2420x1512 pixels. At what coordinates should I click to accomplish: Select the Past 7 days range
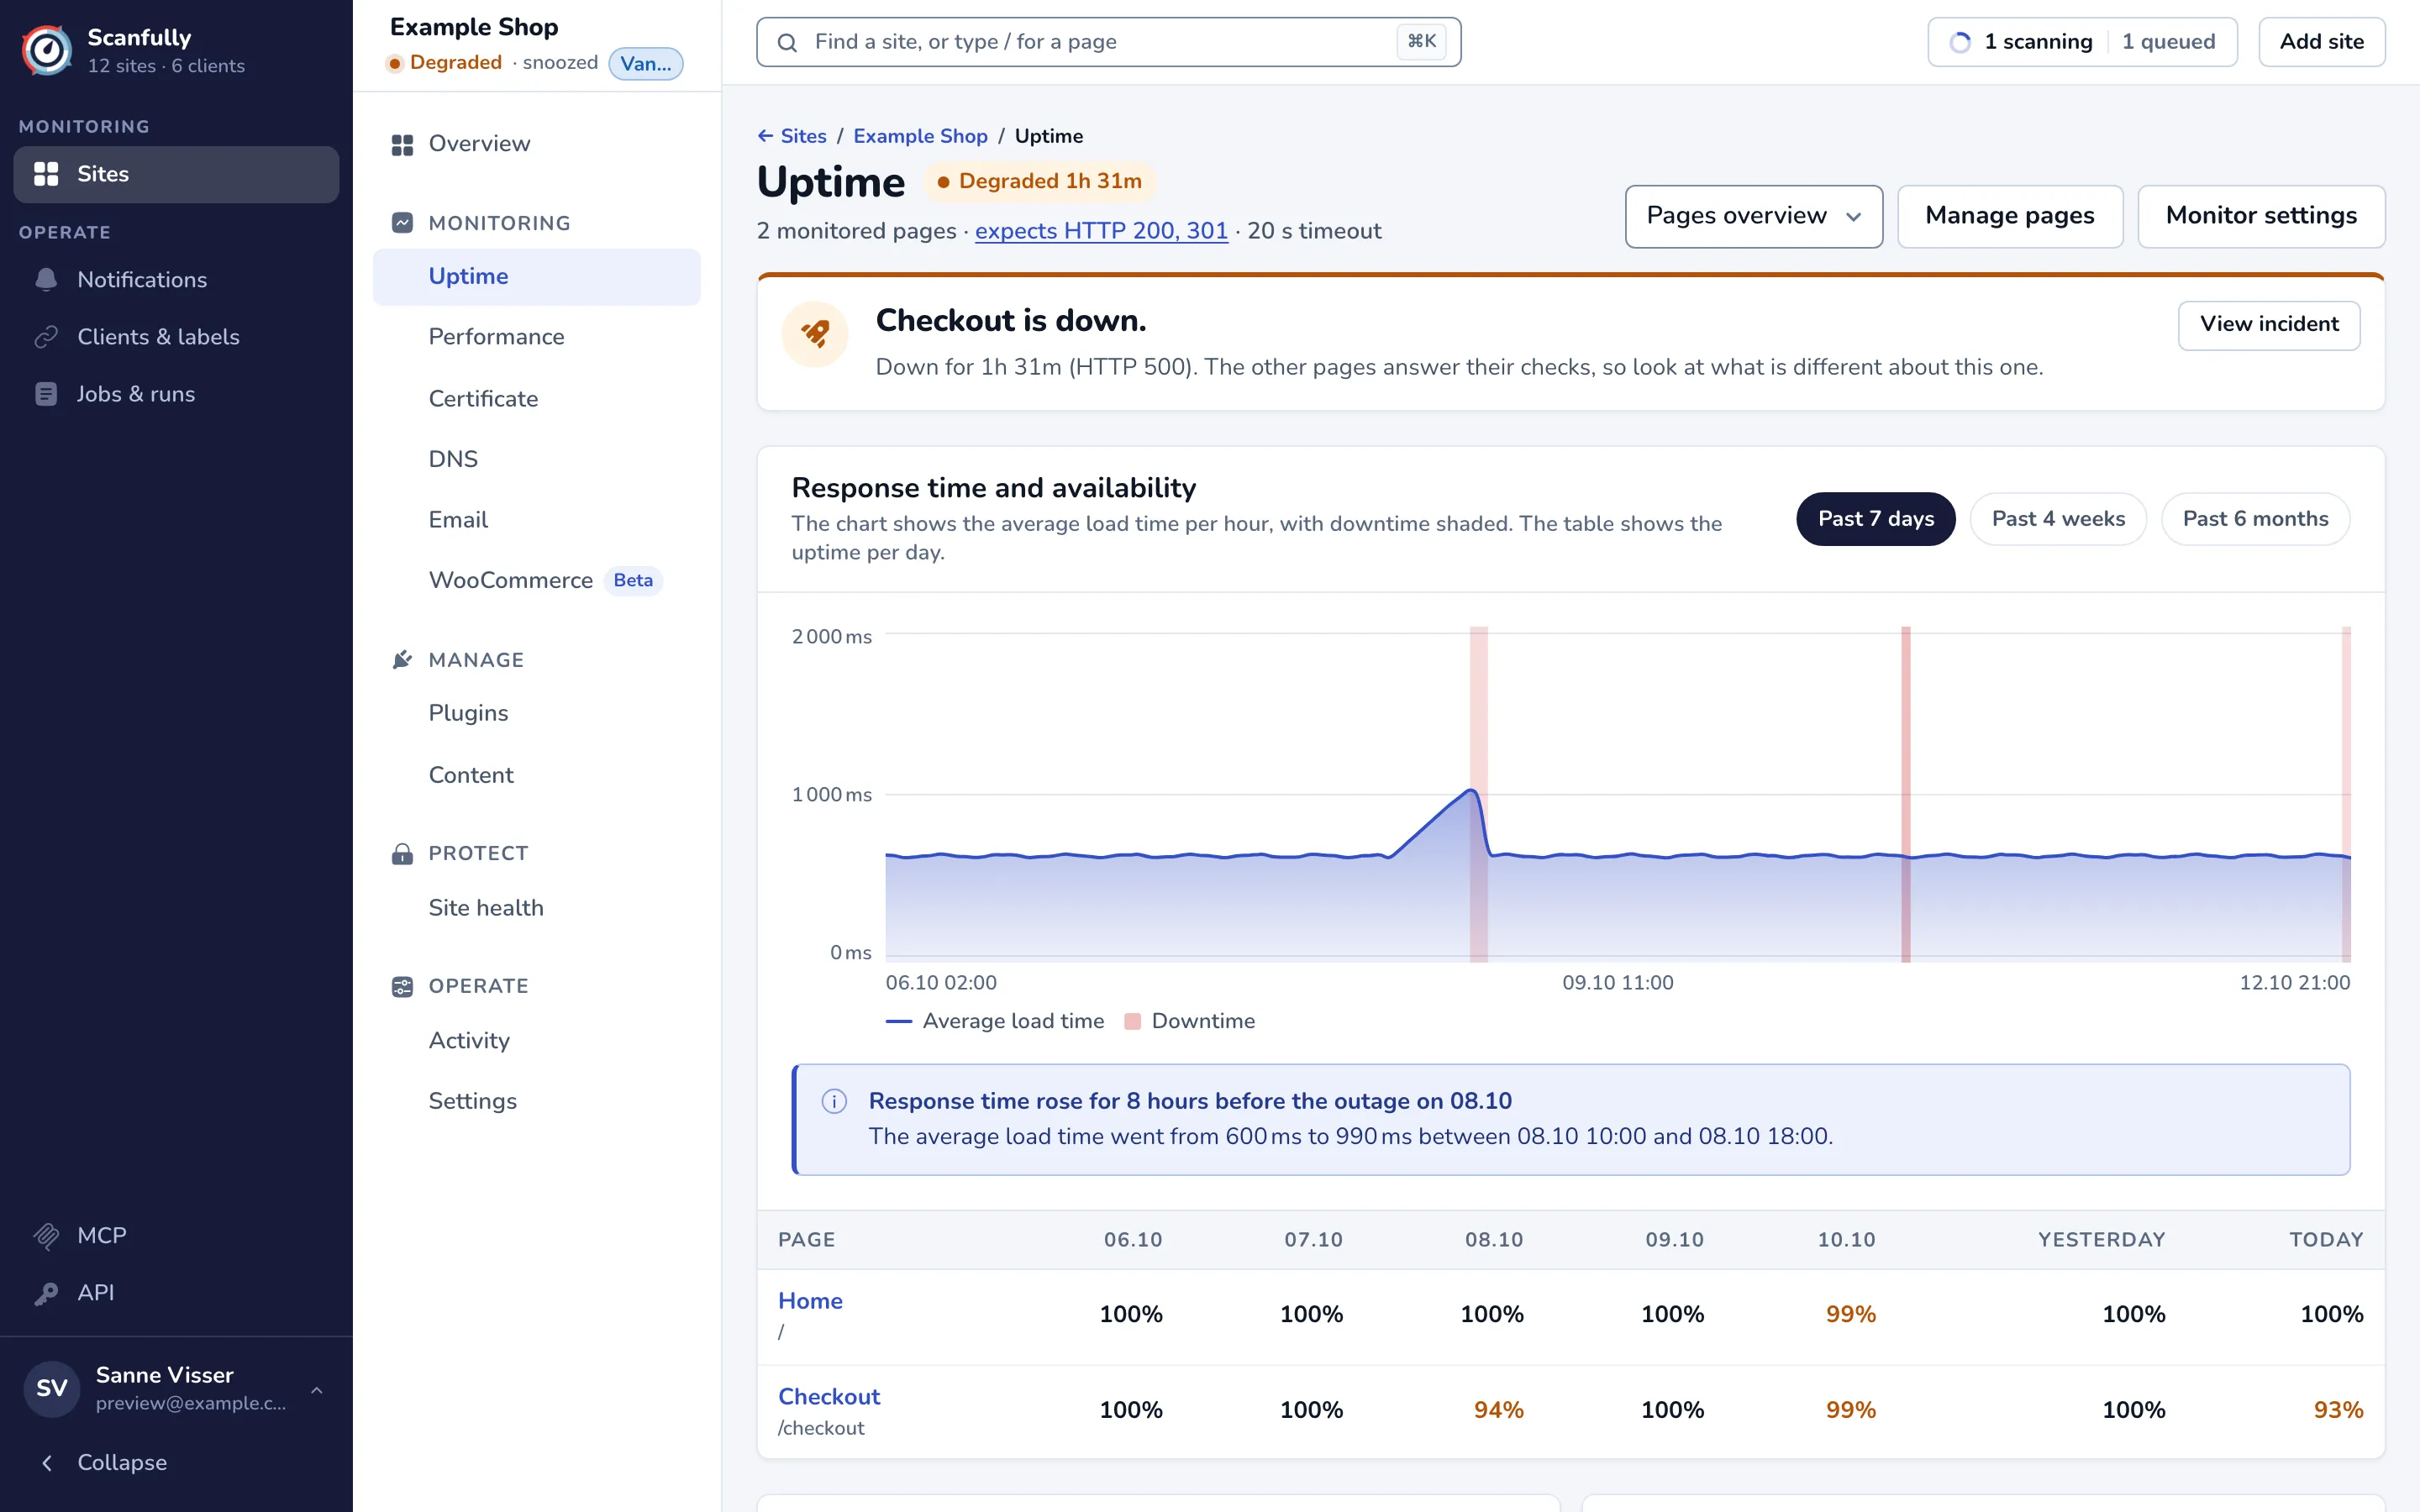tap(1875, 519)
